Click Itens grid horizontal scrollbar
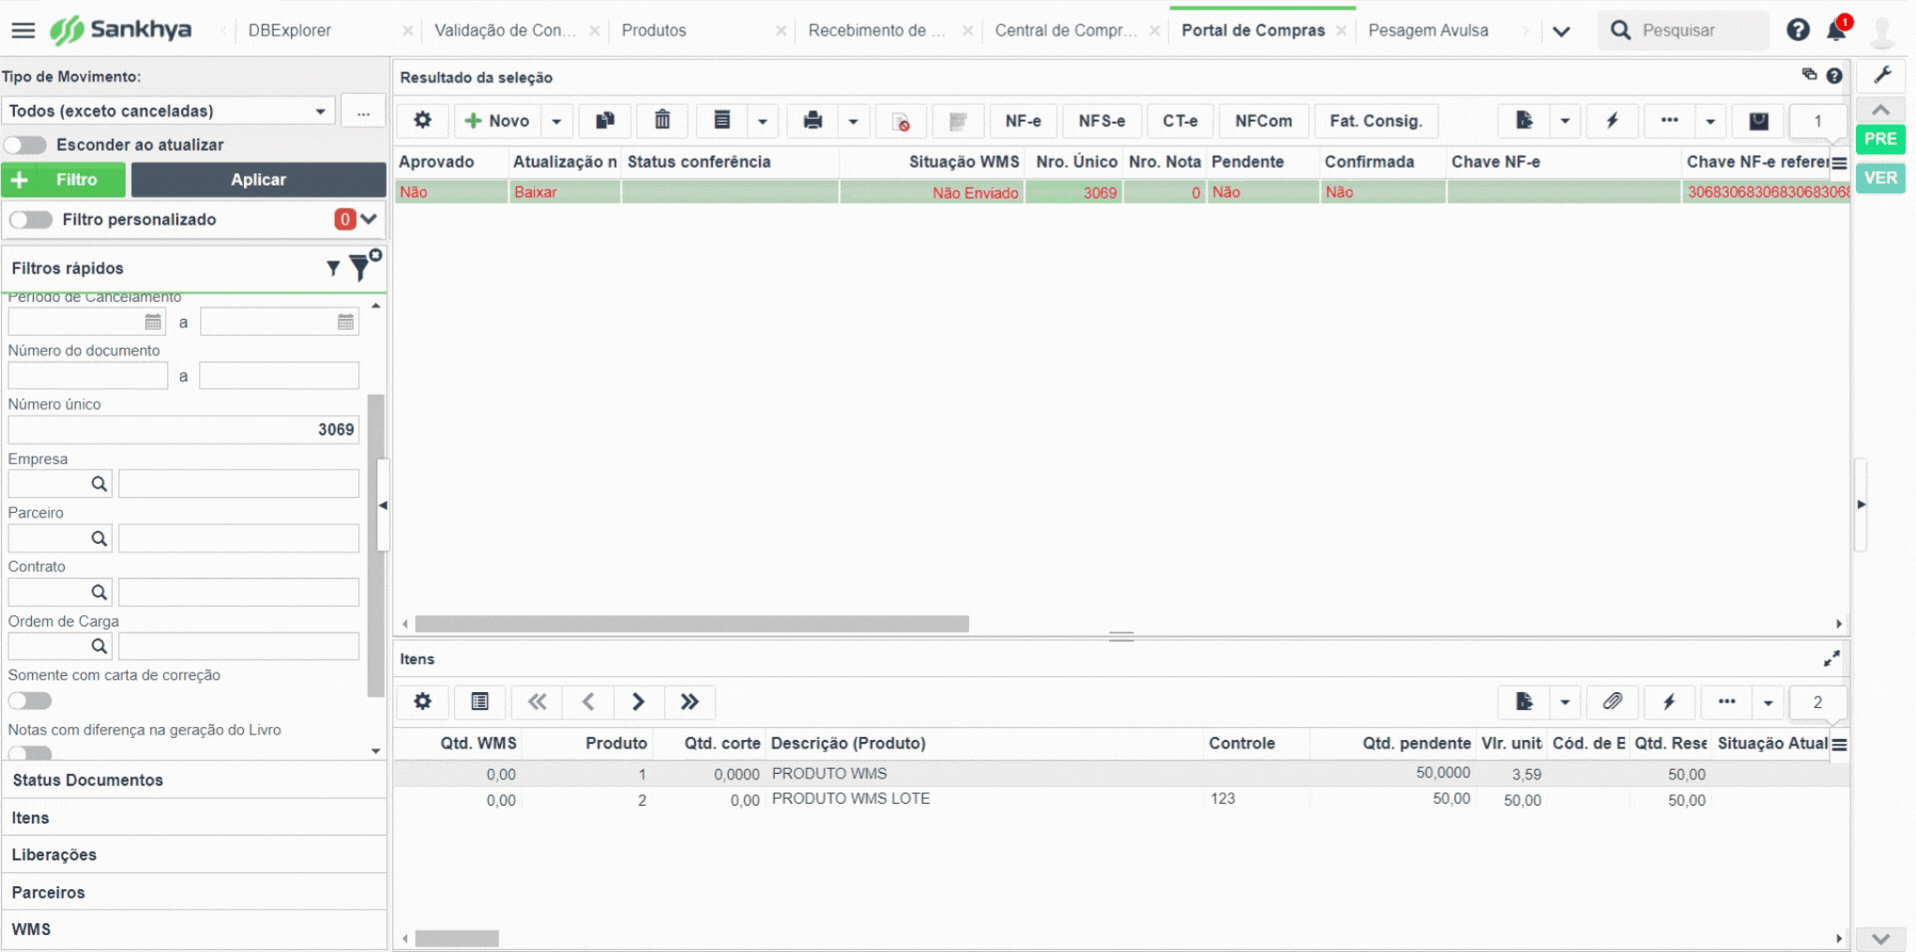The height and width of the screenshot is (952, 1916). pyautogui.click(x=457, y=939)
